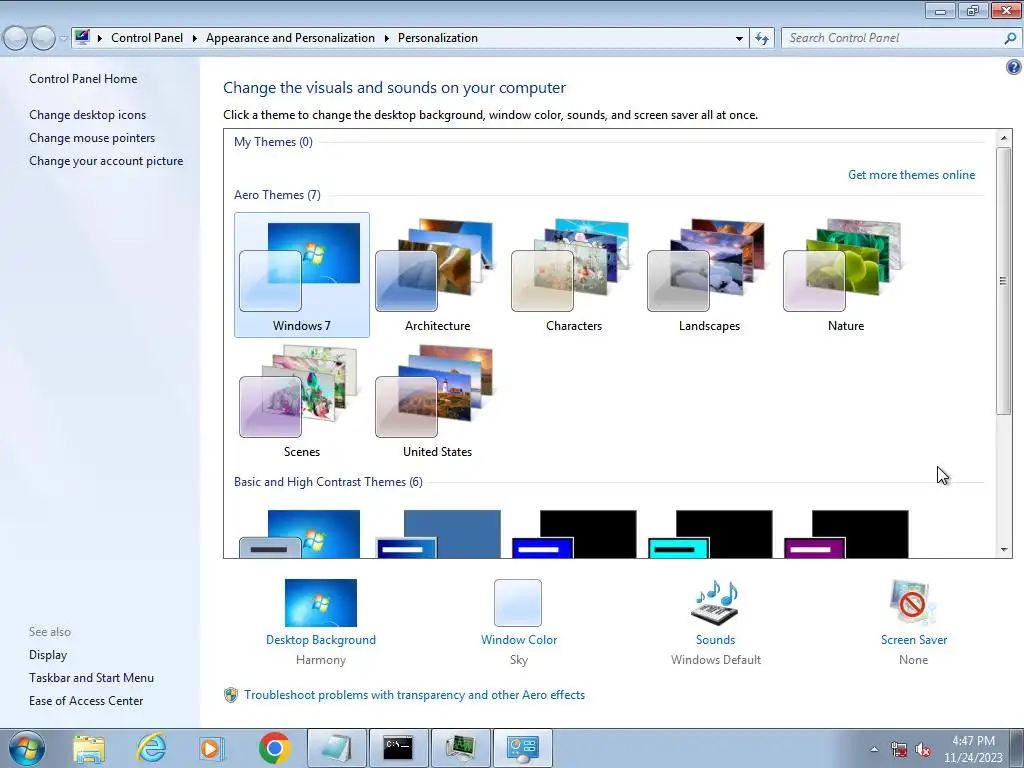The width and height of the screenshot is (1024, 768).
Task: Launch Internet Explorer from taskbar
Action: coord(151,748)
